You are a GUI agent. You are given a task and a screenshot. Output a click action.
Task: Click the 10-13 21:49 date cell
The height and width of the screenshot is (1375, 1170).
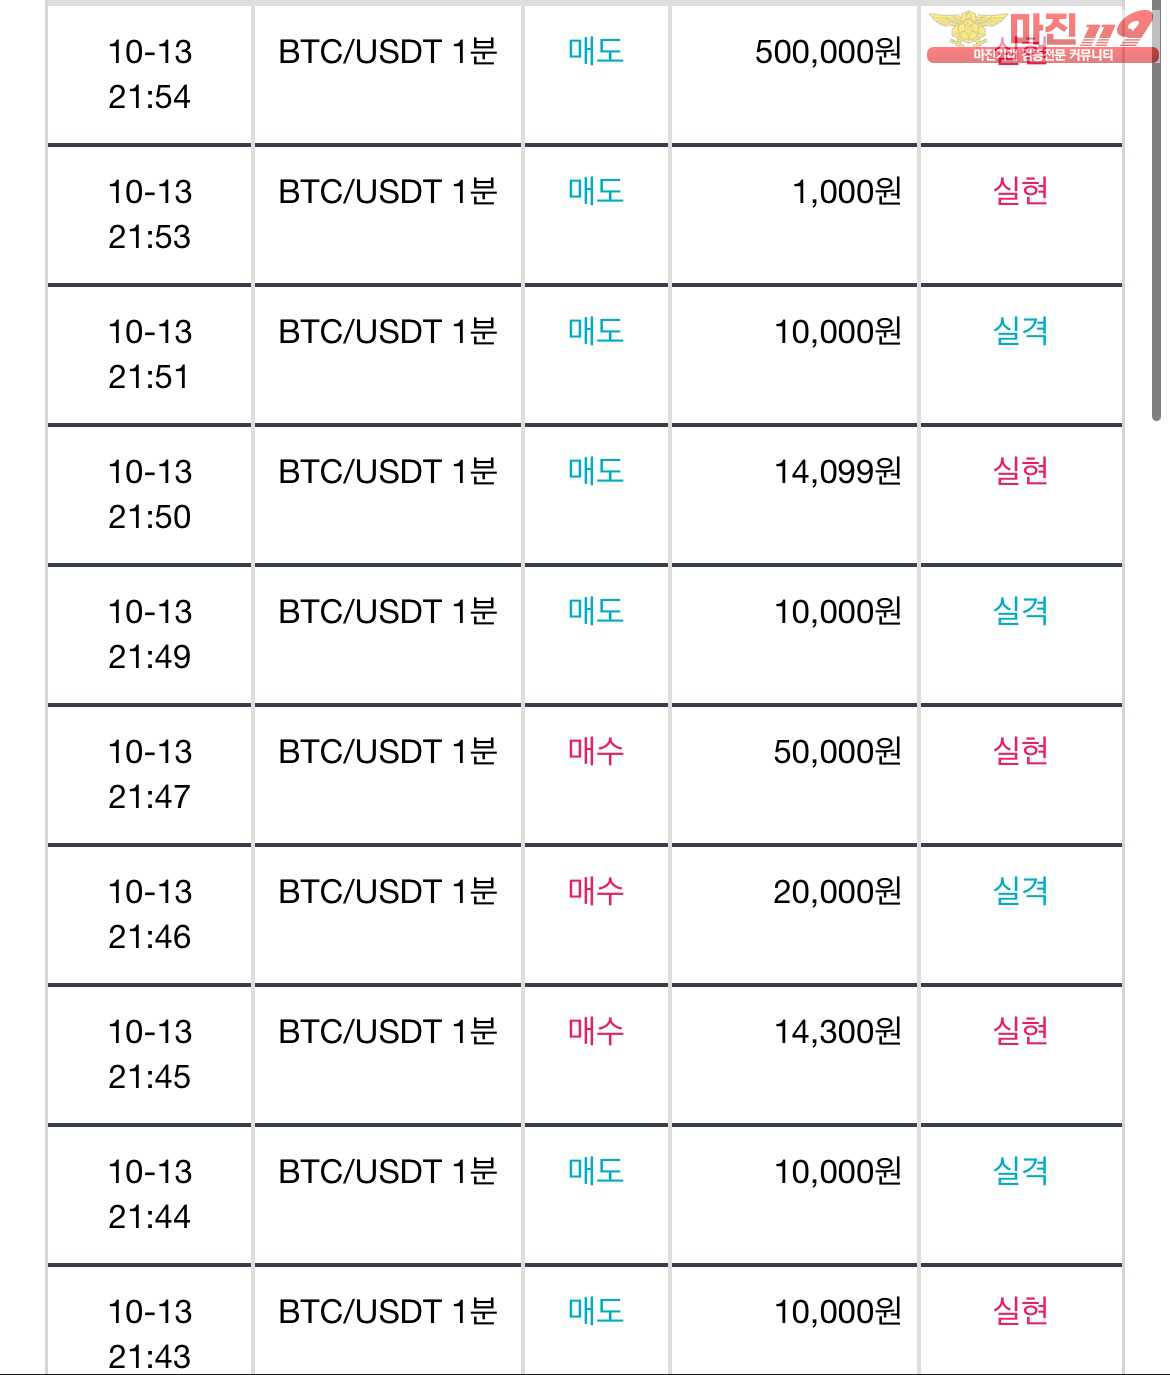coord(150,634)
